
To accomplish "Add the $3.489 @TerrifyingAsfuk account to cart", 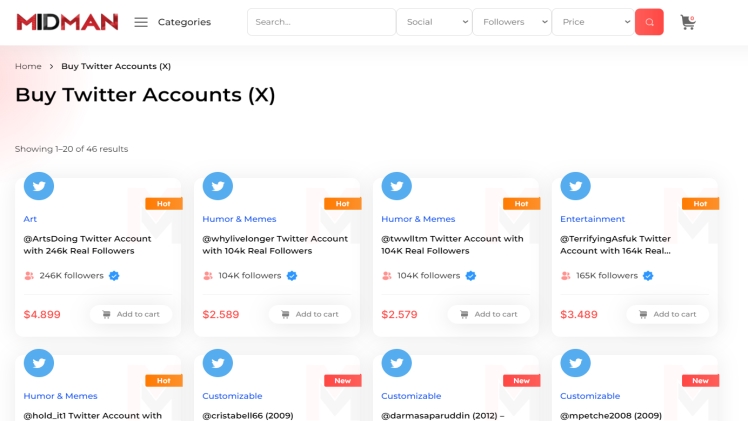I will coord(667,314).
